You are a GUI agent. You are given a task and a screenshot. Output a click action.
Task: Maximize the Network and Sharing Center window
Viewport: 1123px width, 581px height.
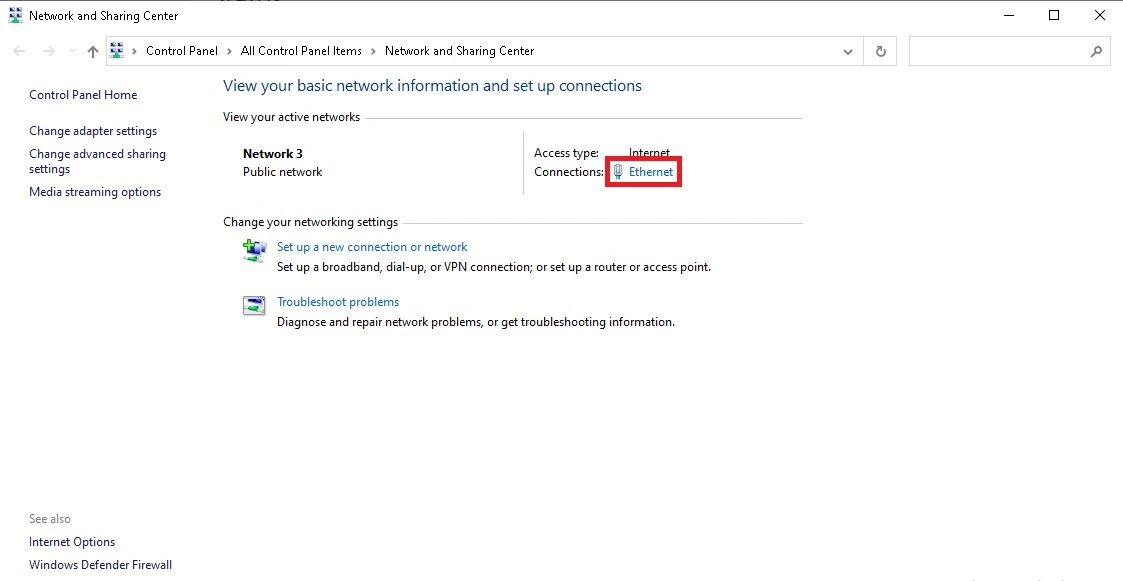coord(1054,15)
